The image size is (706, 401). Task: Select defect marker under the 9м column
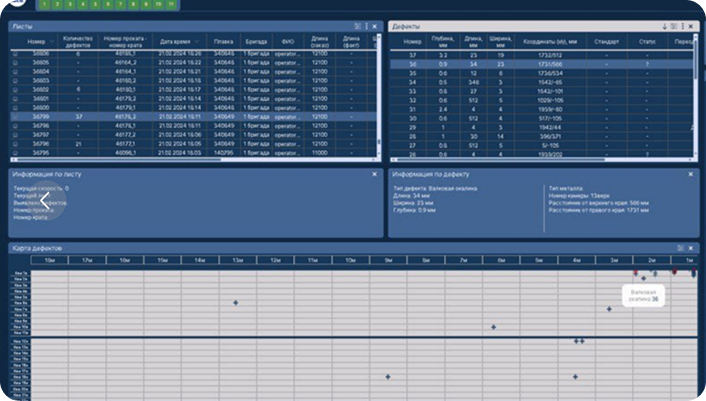(388, 377)
